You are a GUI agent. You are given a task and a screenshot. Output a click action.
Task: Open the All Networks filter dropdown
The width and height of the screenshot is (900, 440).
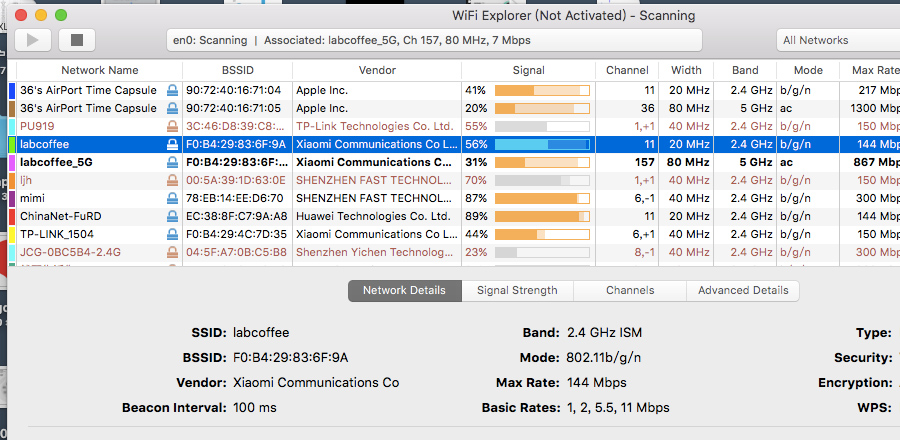tap(838, 40)
